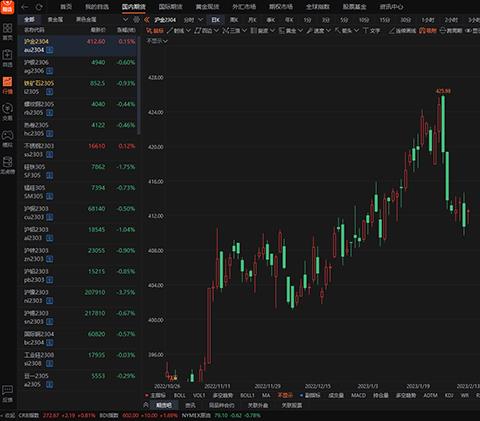Click the 425.98 high price label
The width and height of the screenshot is (480, 421).
(443, 91)
